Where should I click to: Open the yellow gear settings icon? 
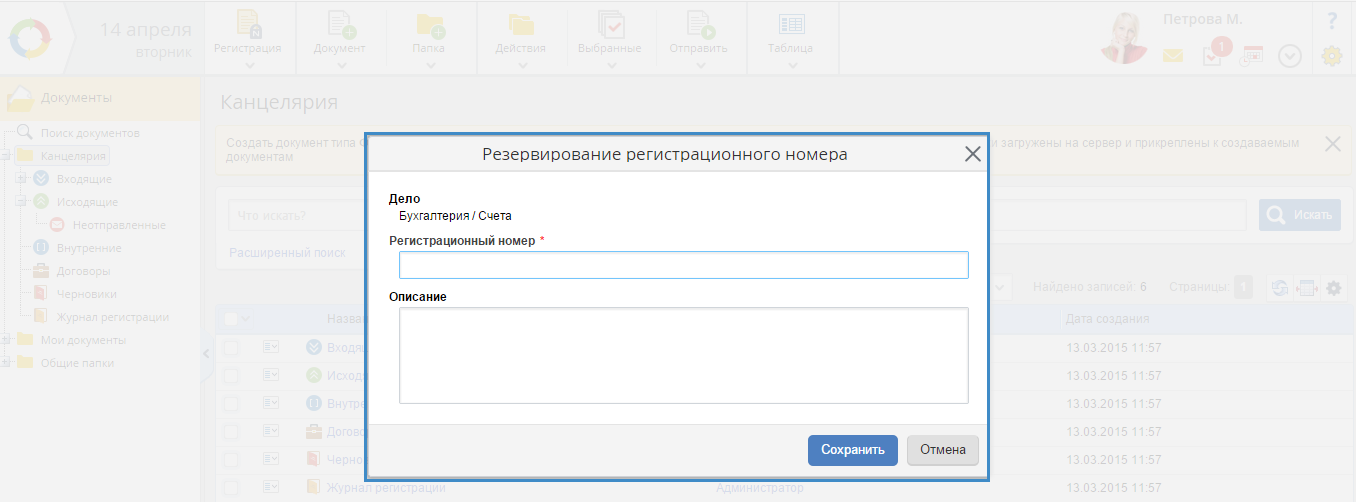pos(1332,57)
